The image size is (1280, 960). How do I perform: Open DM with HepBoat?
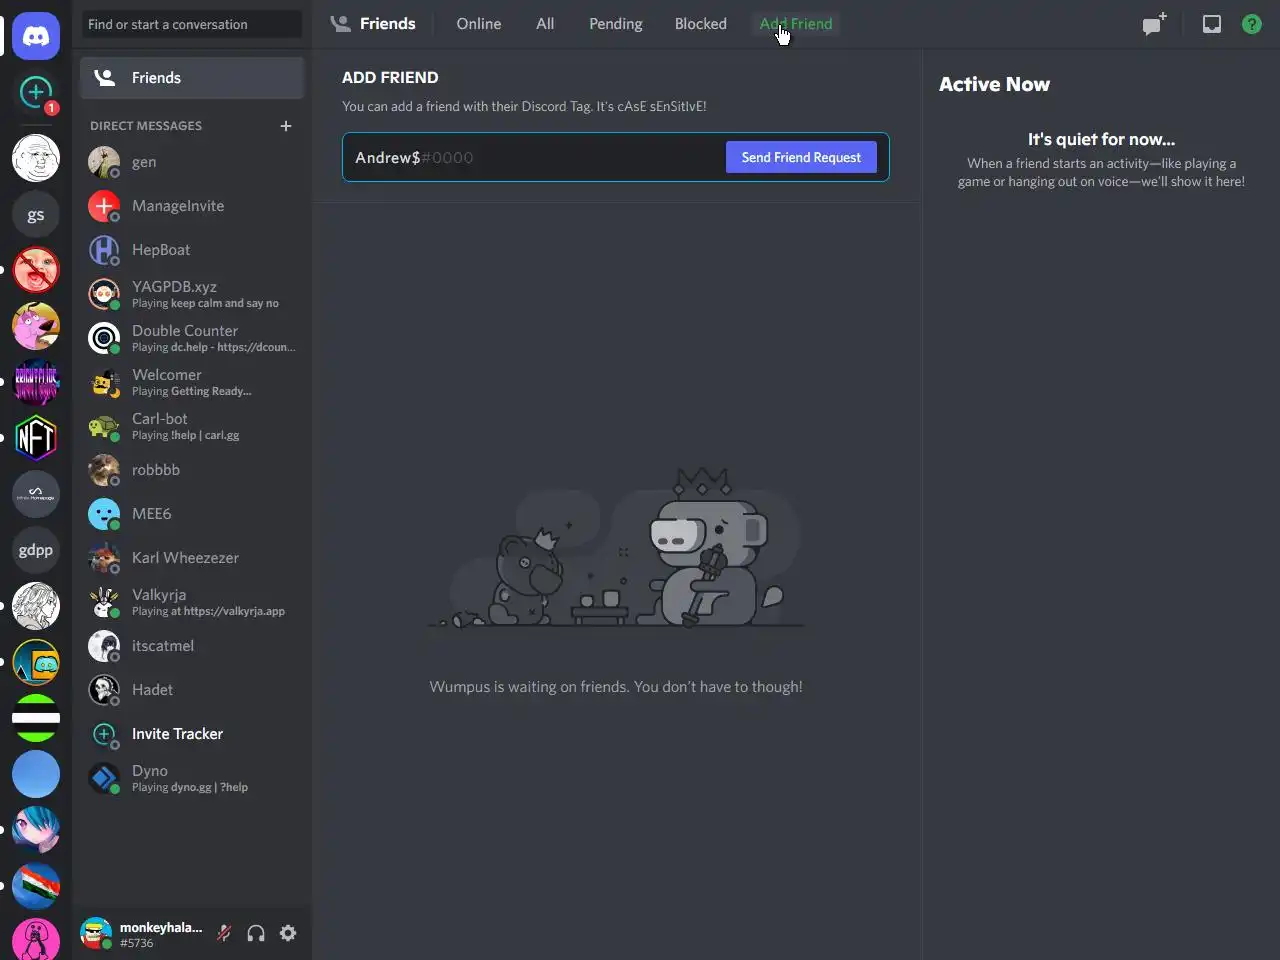coord(192,250)
